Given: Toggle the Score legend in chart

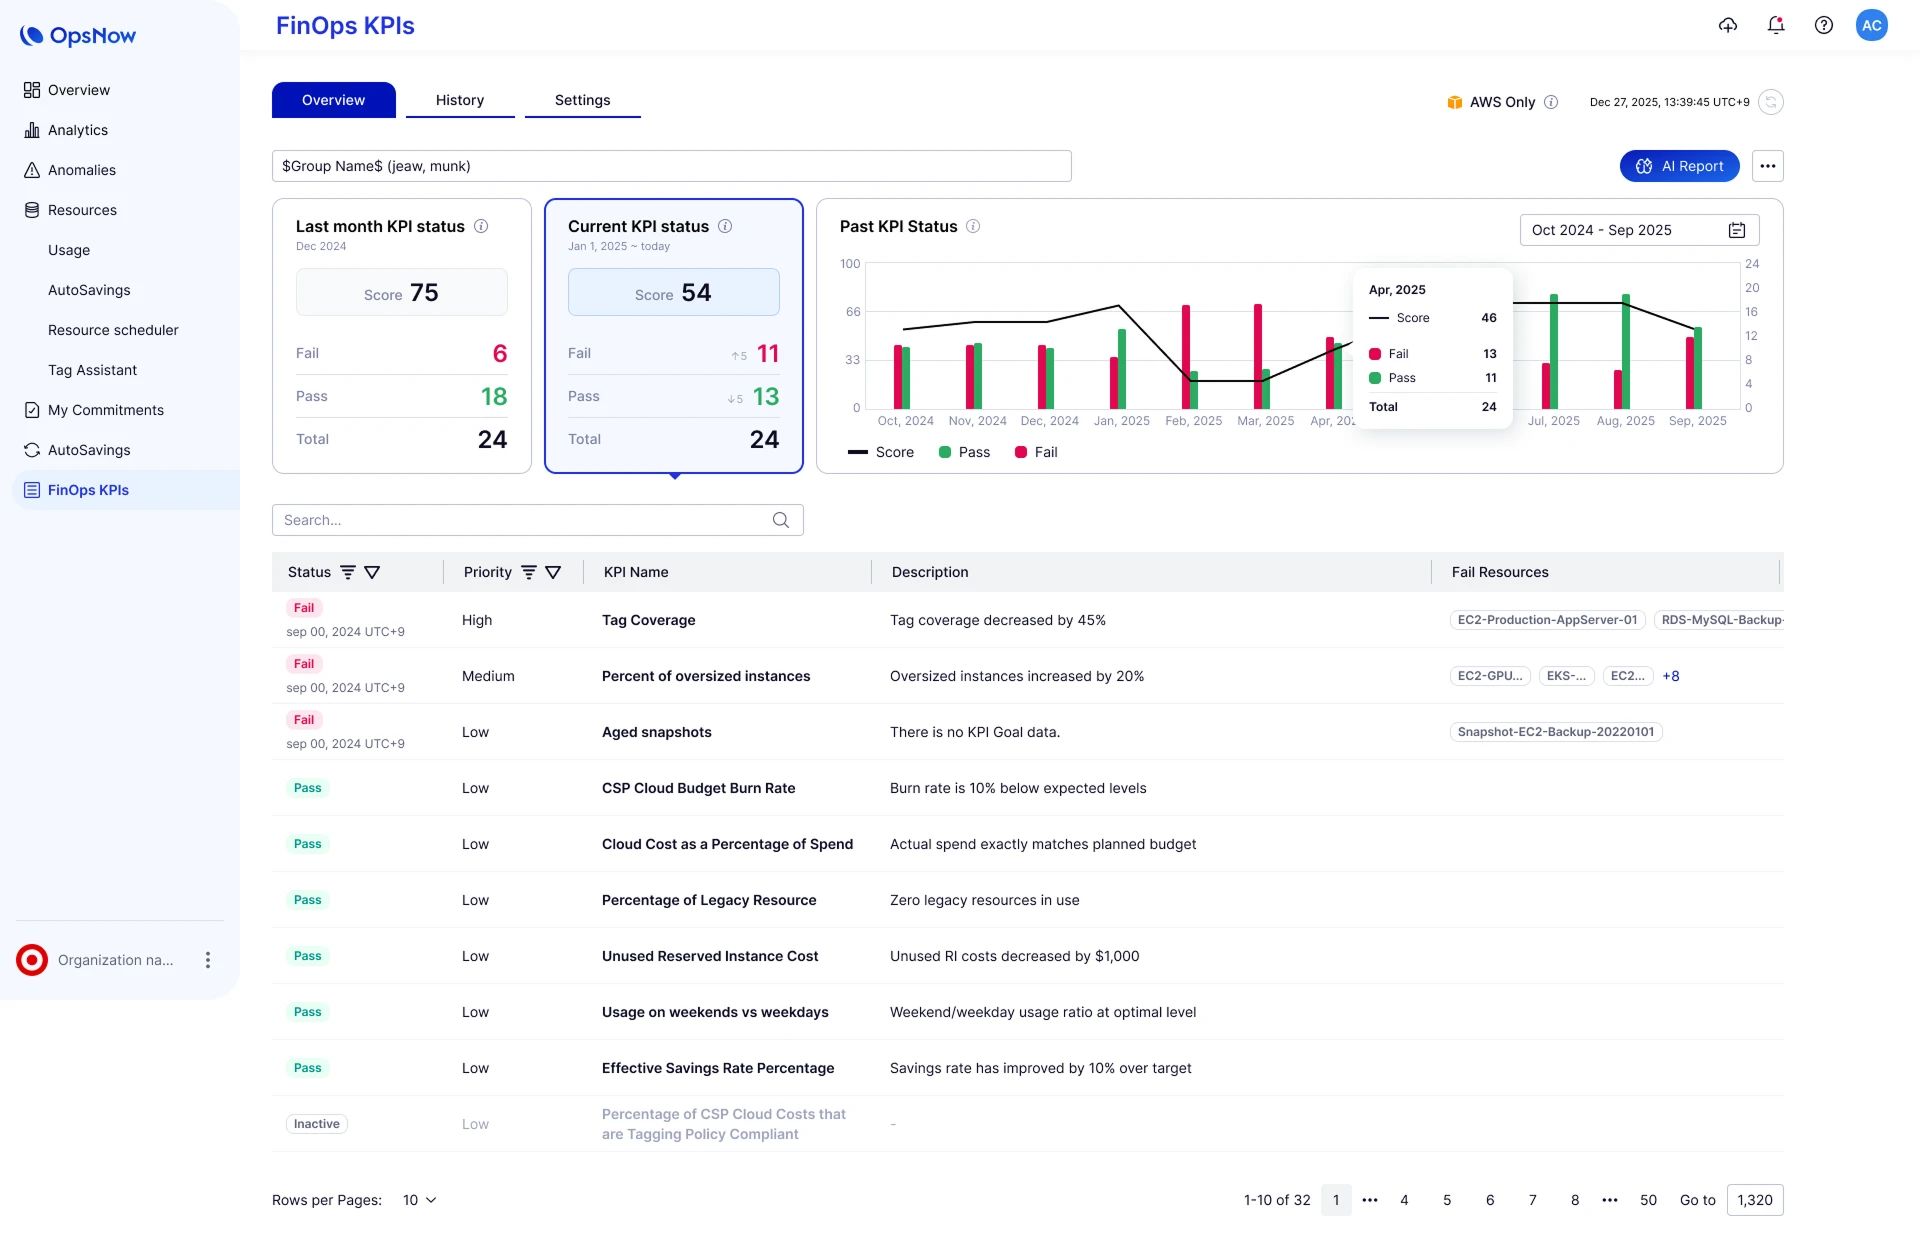Looking at the screenshot, I should pos(881,452).
